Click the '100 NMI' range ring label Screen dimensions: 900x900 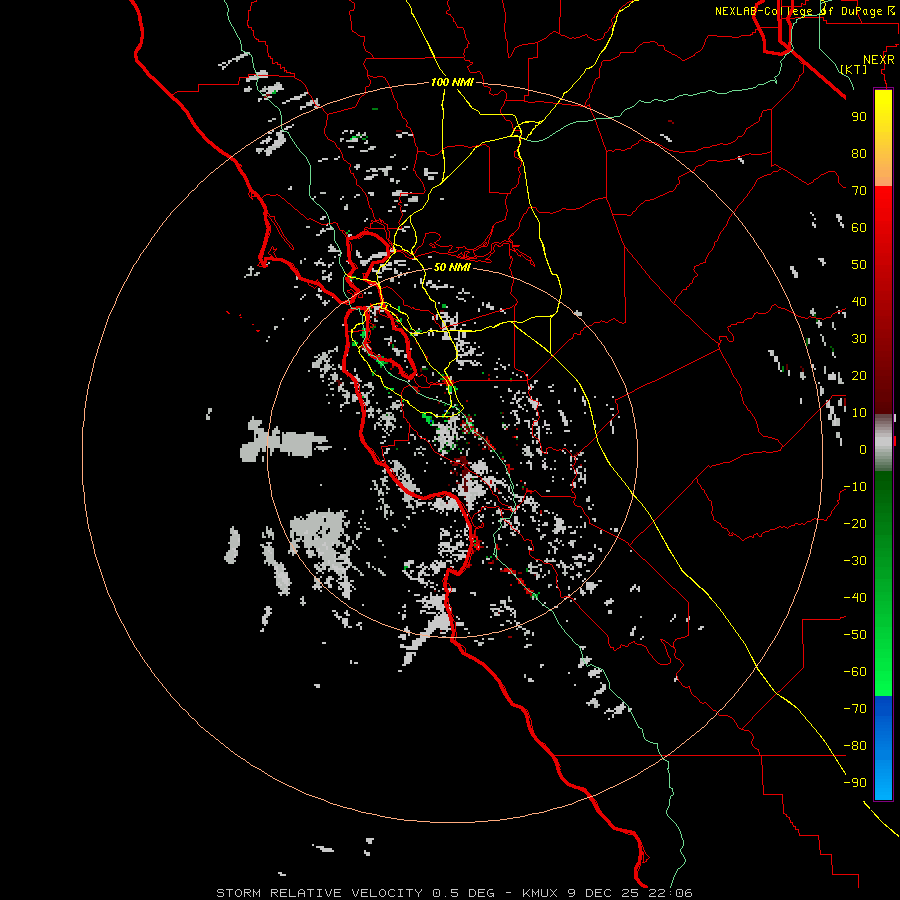(x=452, y=82)
